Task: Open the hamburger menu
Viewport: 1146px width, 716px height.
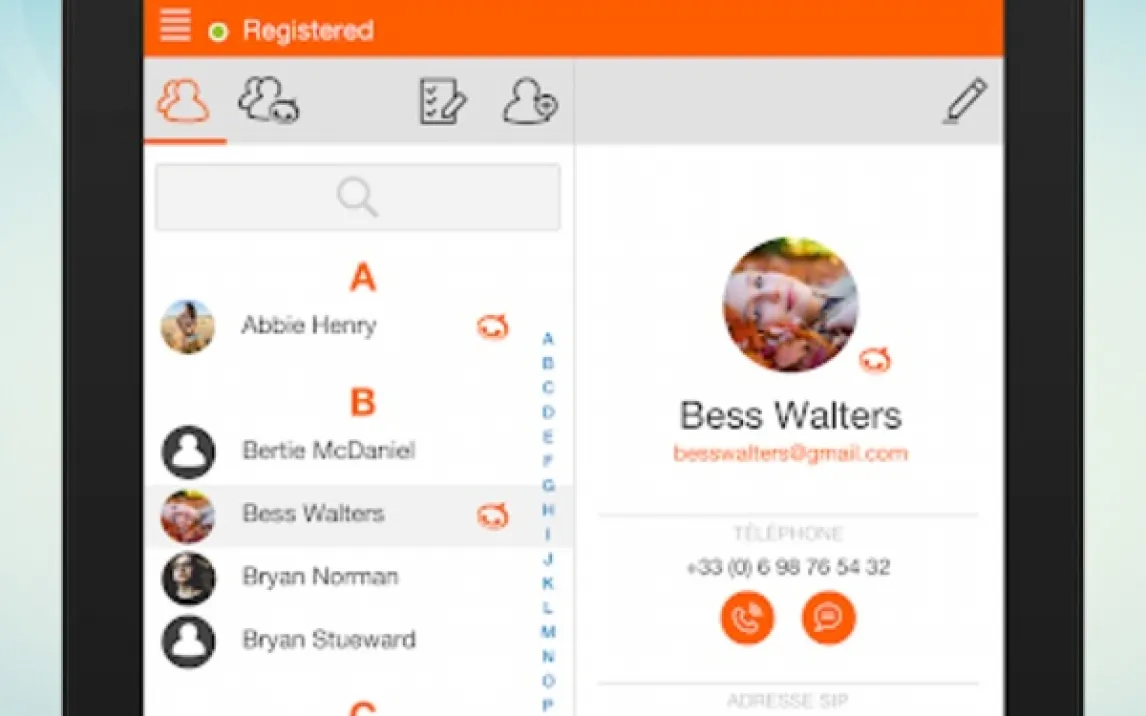Action: pos(175,27)
